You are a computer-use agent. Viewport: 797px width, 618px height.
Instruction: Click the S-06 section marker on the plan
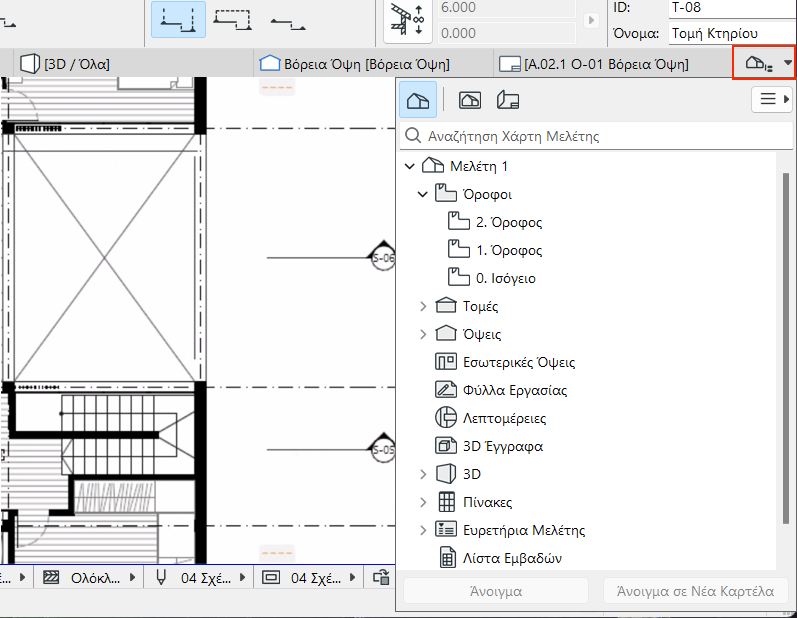(x=383, y=258)
